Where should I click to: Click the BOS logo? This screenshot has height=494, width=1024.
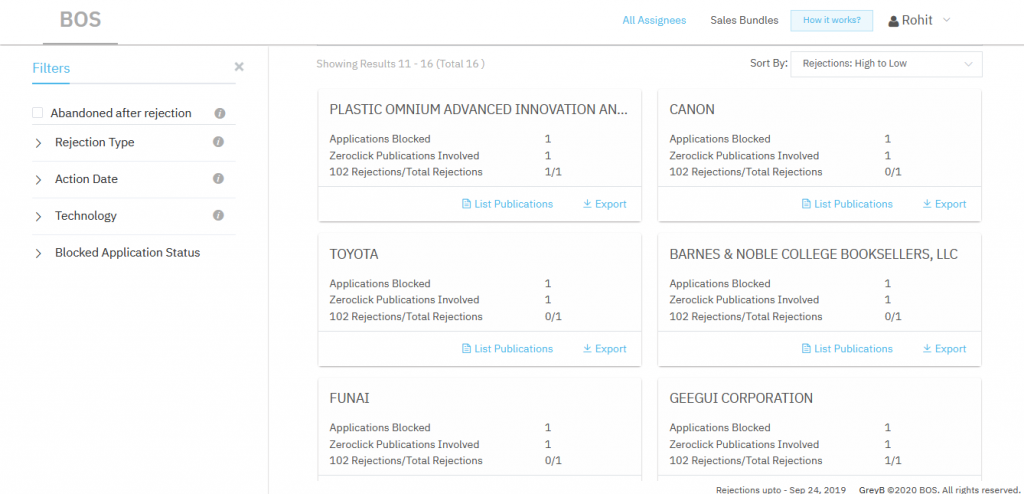(x=80, y=20)
